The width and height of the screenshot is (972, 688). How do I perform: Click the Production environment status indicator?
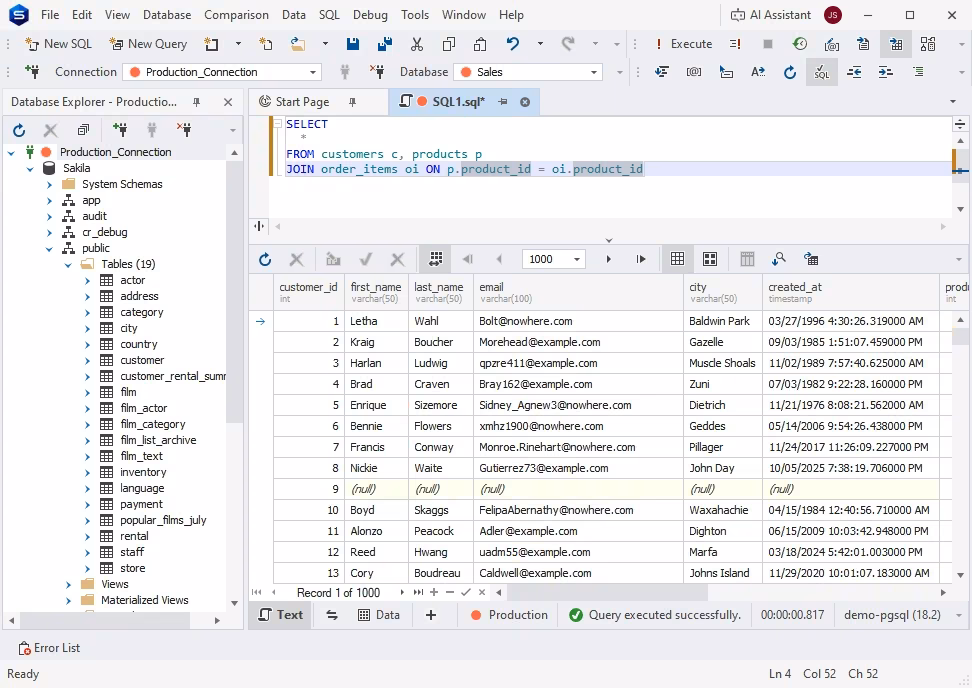point(510,615)
